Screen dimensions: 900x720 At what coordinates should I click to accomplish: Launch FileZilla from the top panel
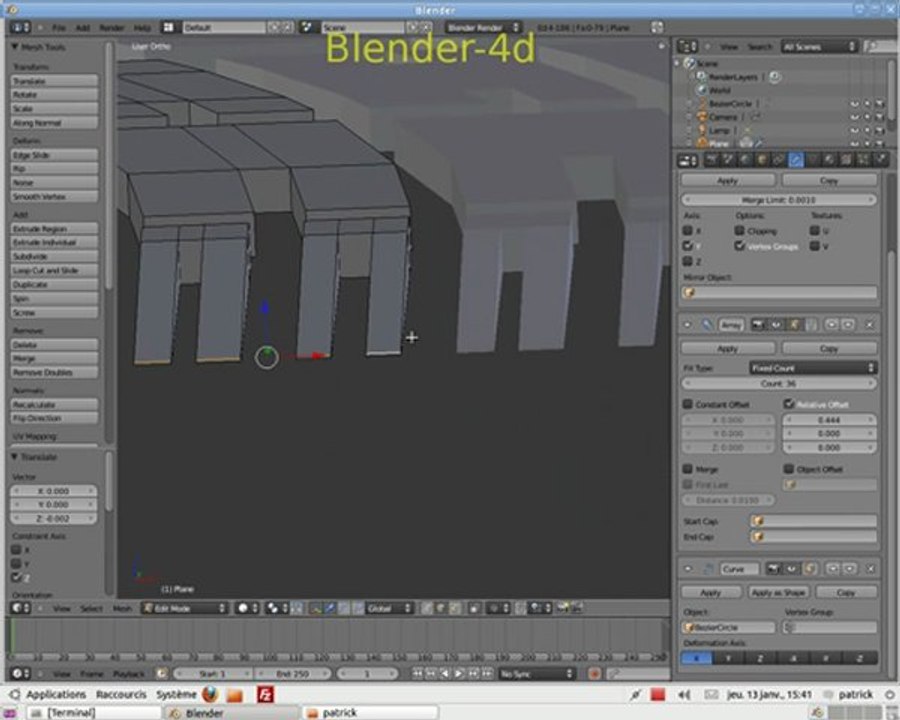[x=265, y=694]
